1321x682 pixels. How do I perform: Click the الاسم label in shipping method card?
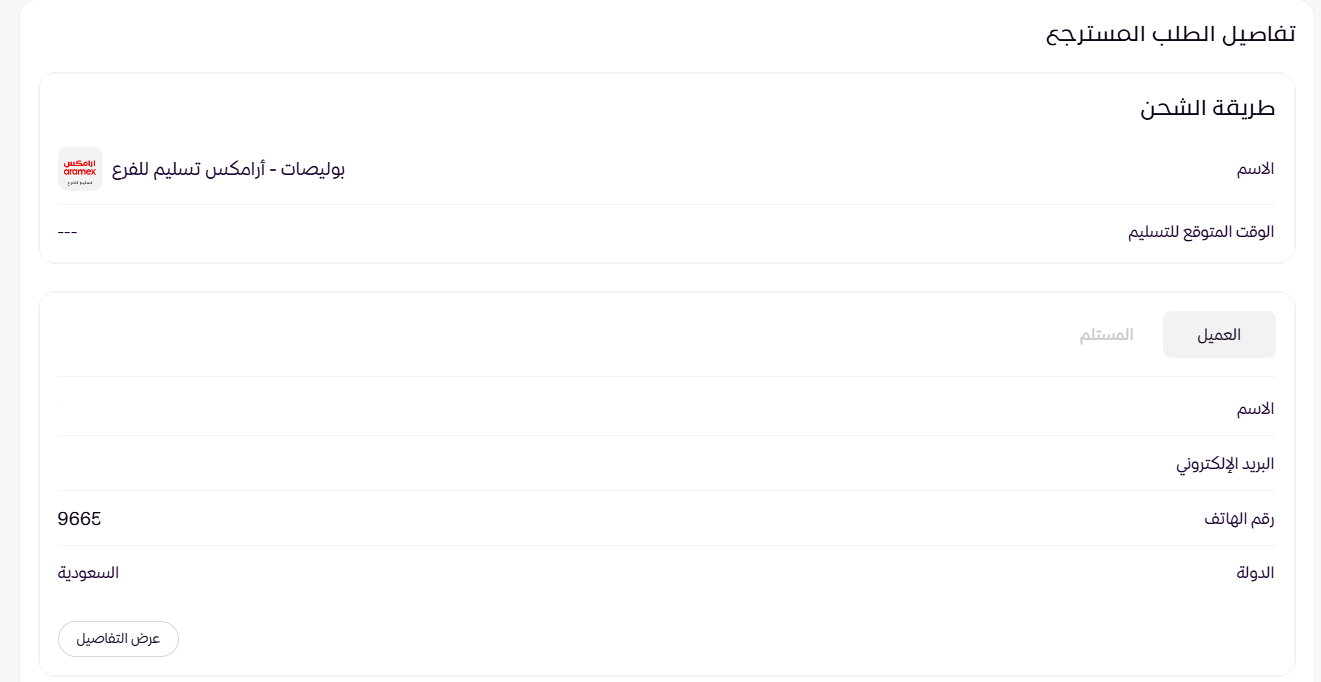click(x=1255, y=169)
